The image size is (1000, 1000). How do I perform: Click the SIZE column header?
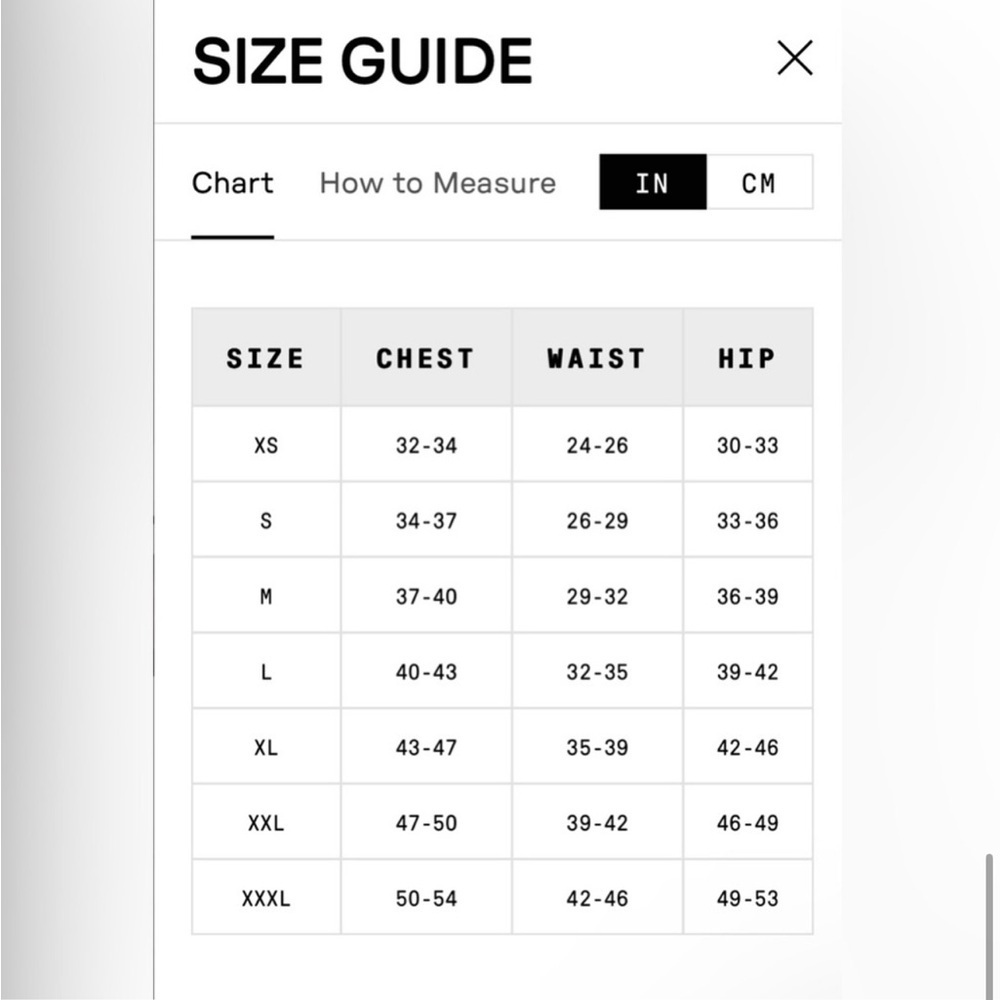[x=266, y=358]
